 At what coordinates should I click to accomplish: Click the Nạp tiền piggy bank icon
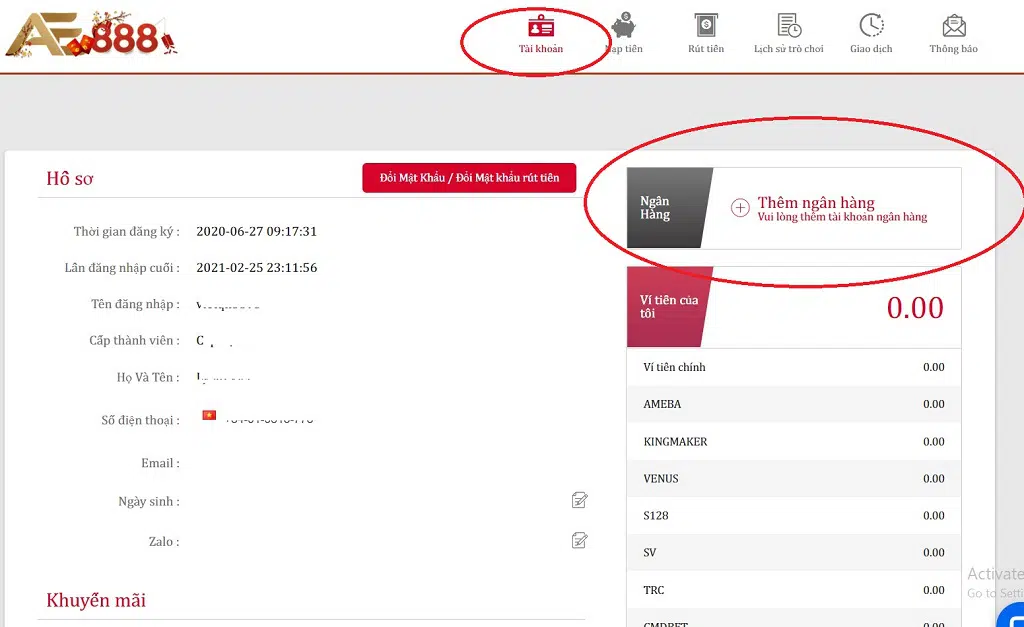(x=624, y=26)
